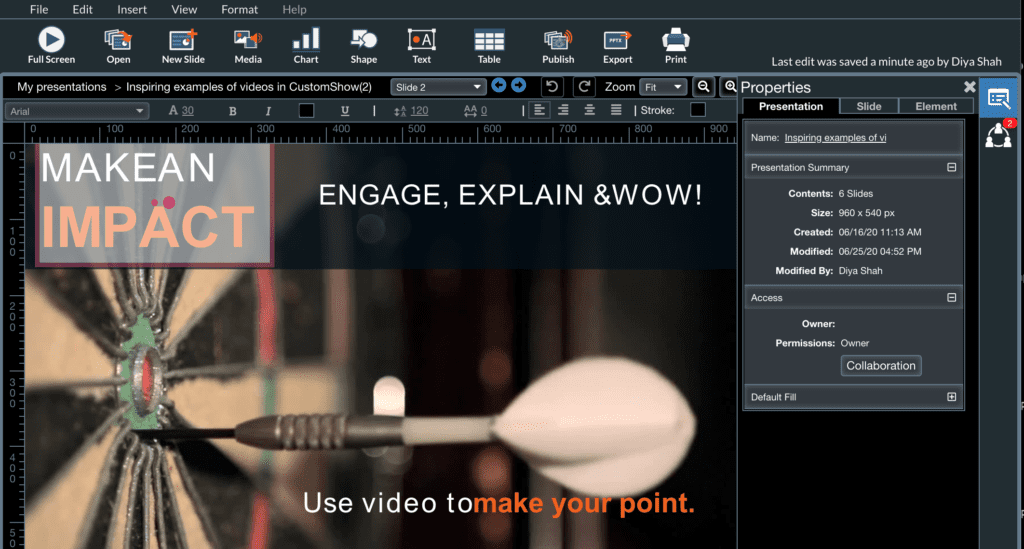Align text left
The height and width of the screenshot is (549, 1024).
(x=539, y=110)
